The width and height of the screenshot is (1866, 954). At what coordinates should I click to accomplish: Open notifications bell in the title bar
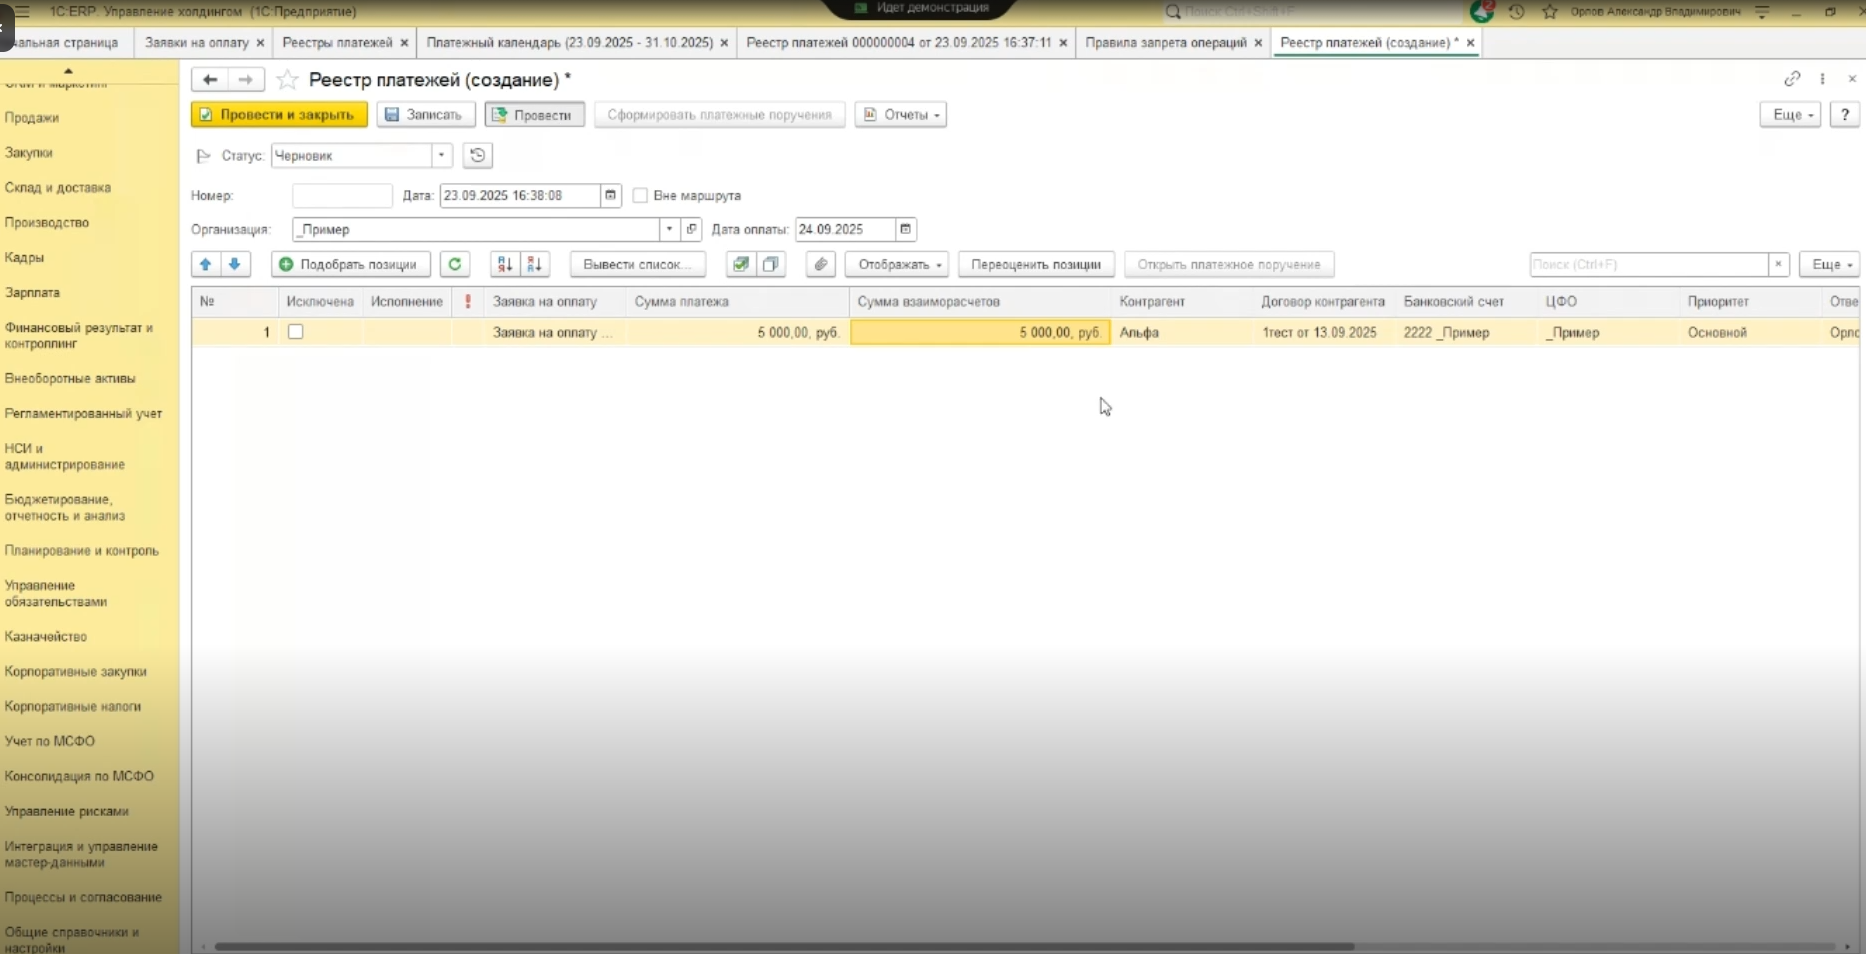[x=1482, y=12]
